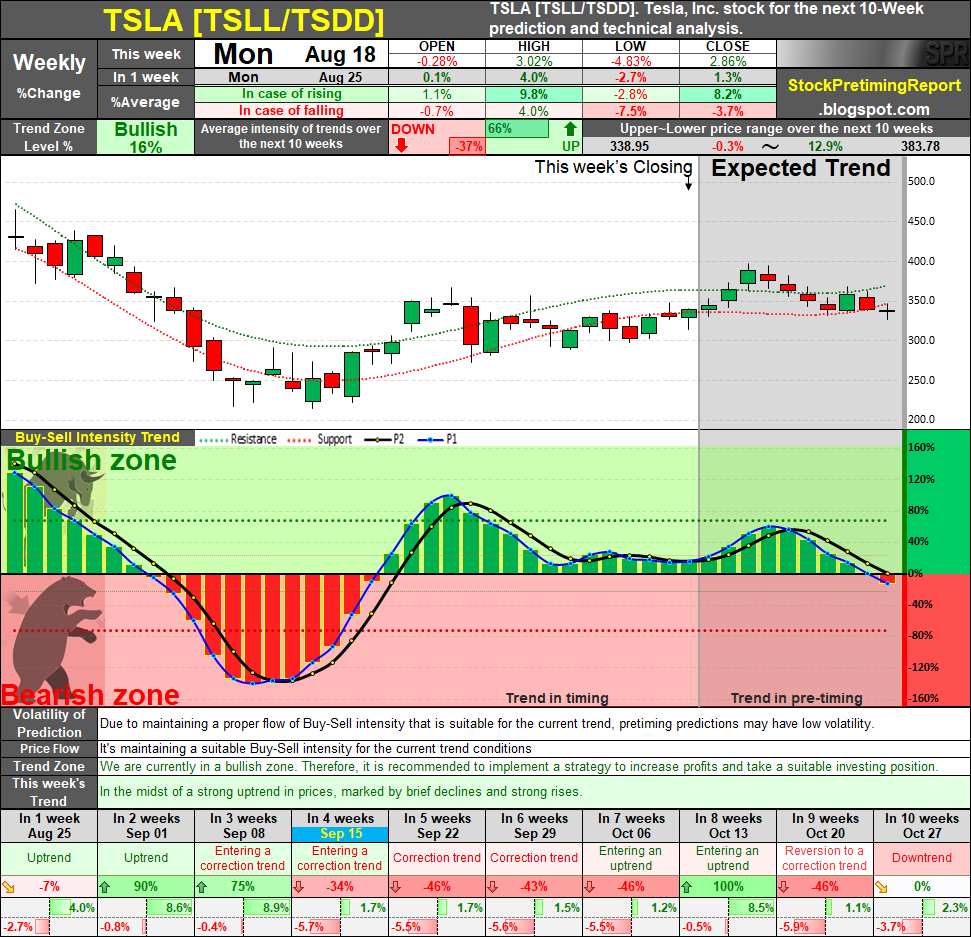Select the In case of rising row label
This screenshot has width=971, height=937.
(292, 94)
